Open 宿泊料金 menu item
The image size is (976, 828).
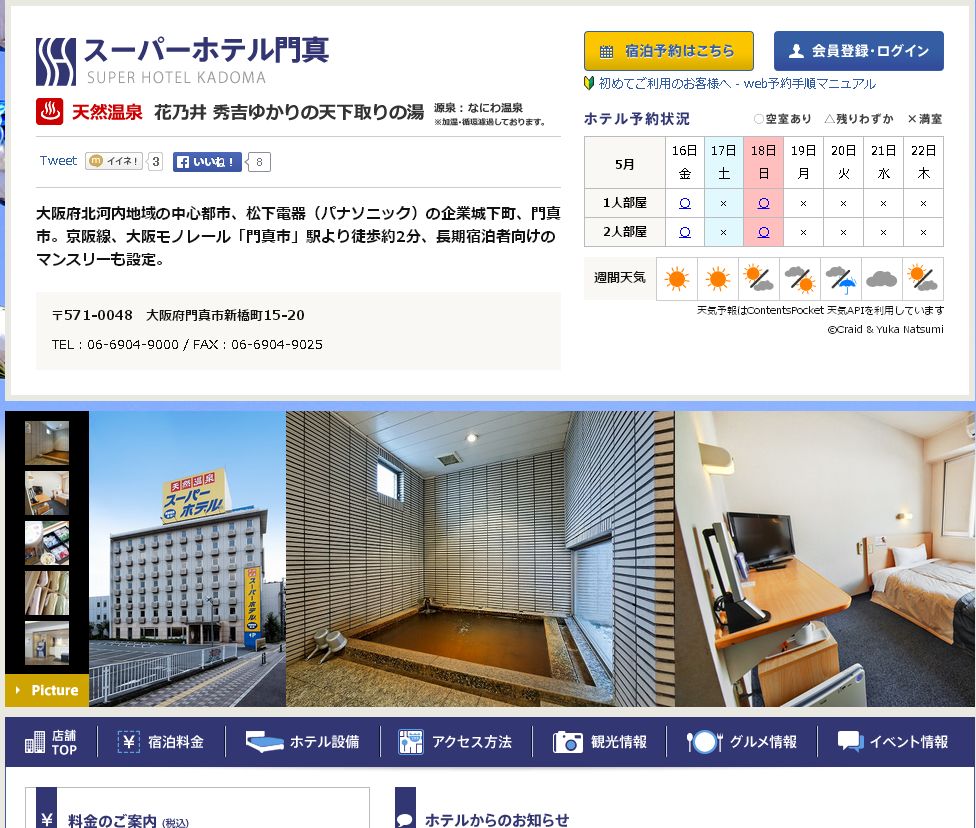161,742
